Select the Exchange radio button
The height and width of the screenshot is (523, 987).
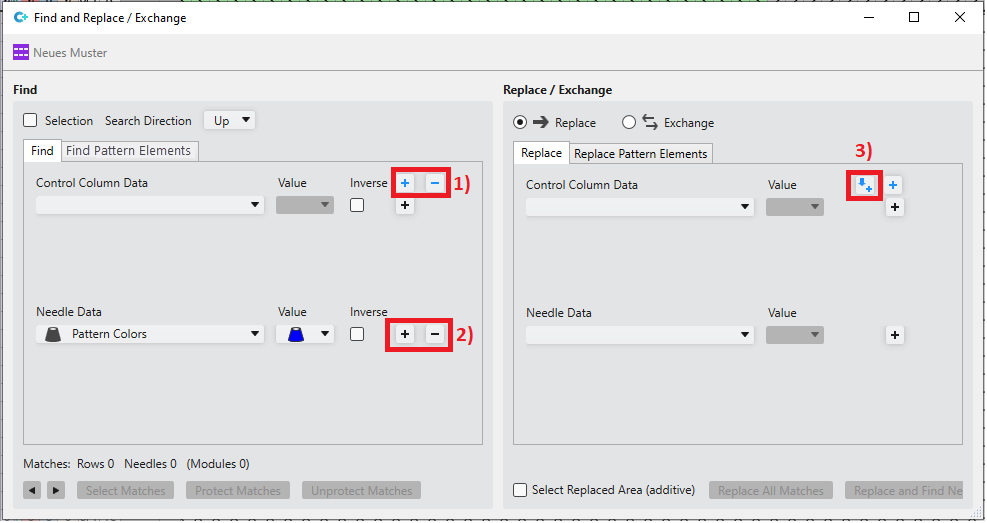pos(629,123)
